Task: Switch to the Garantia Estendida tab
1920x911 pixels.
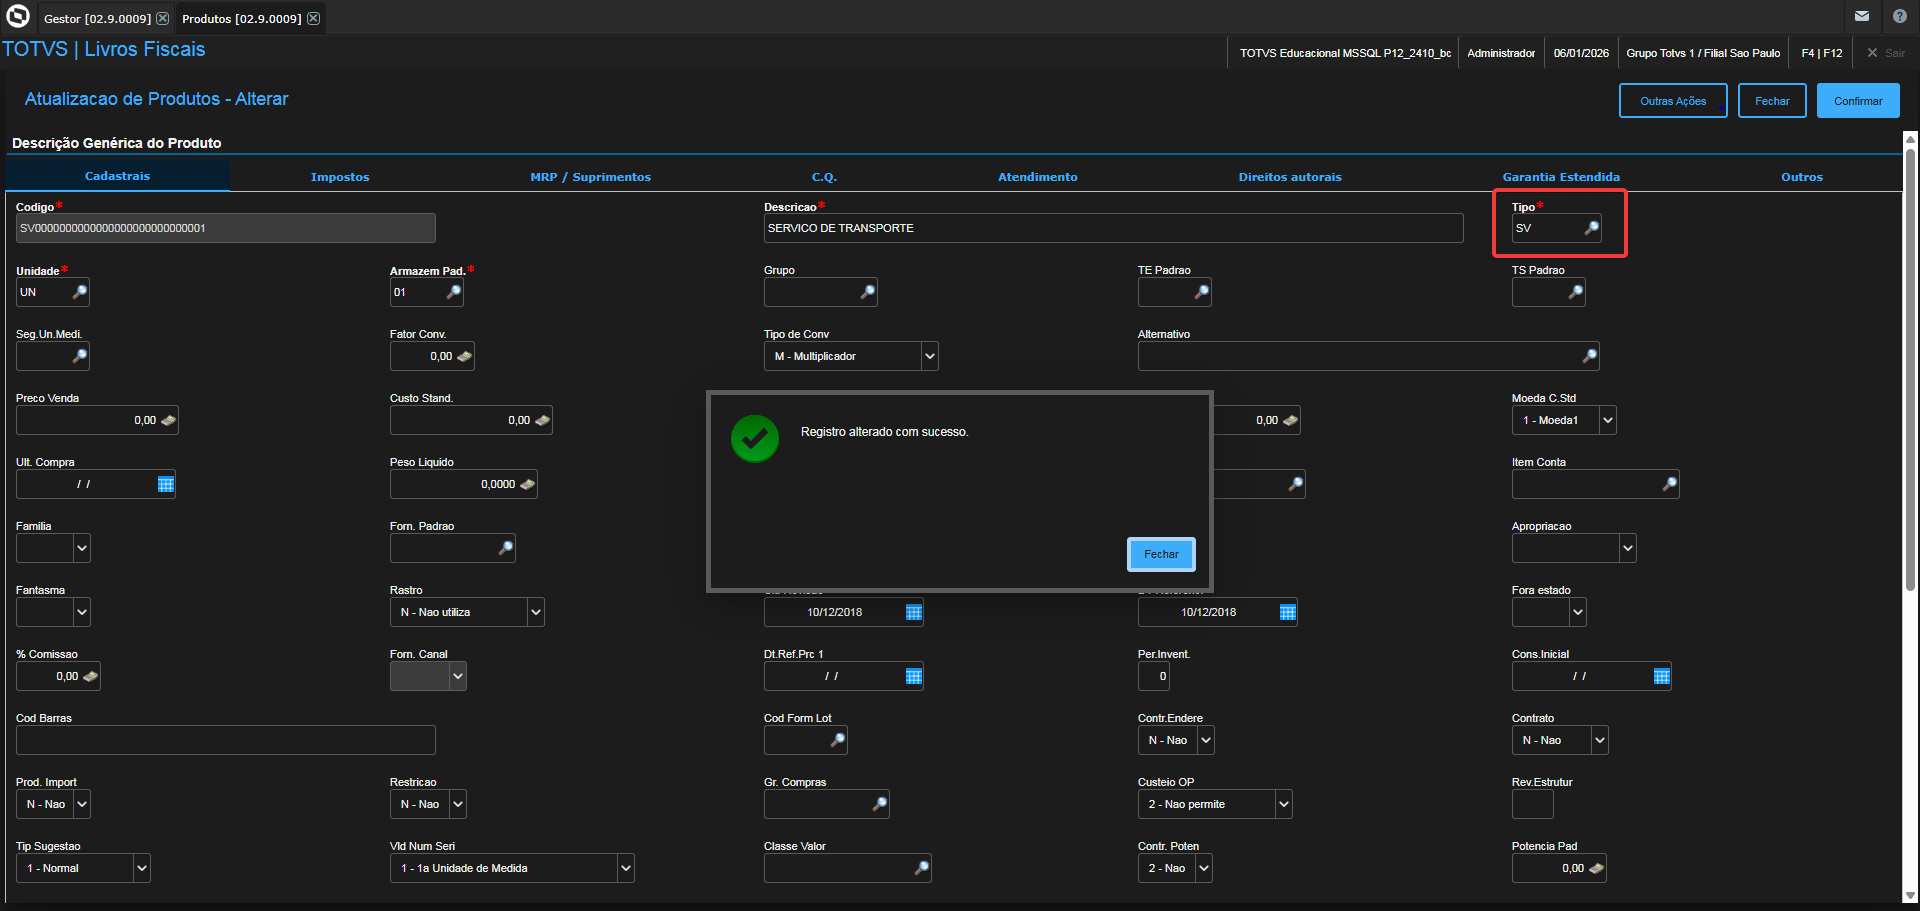Action: click(x=1561, y=177)
